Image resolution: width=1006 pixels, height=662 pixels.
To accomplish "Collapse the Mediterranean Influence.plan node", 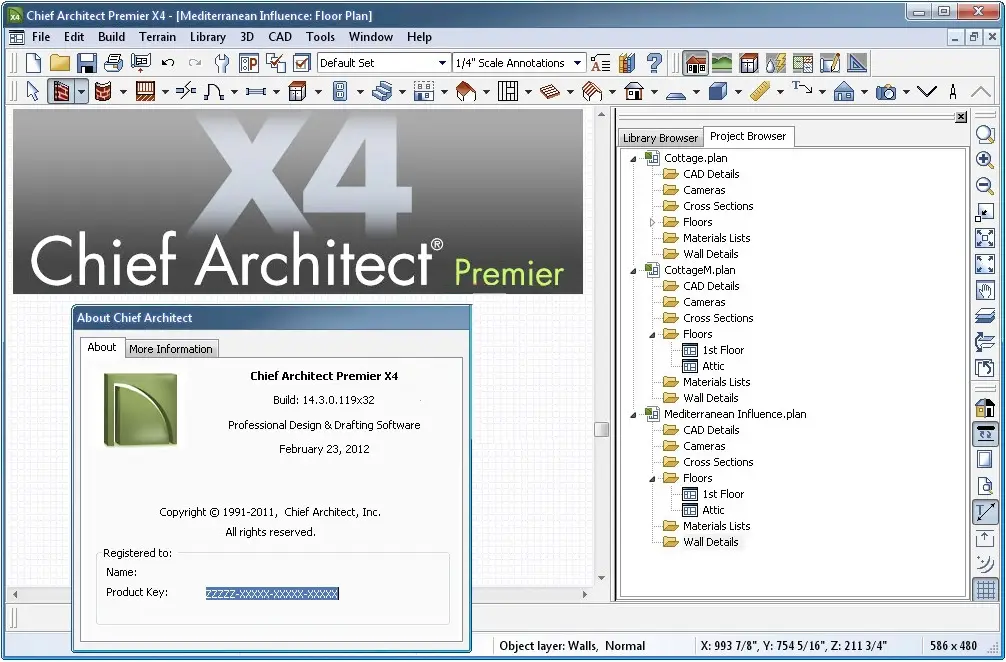I will (633, 415).
